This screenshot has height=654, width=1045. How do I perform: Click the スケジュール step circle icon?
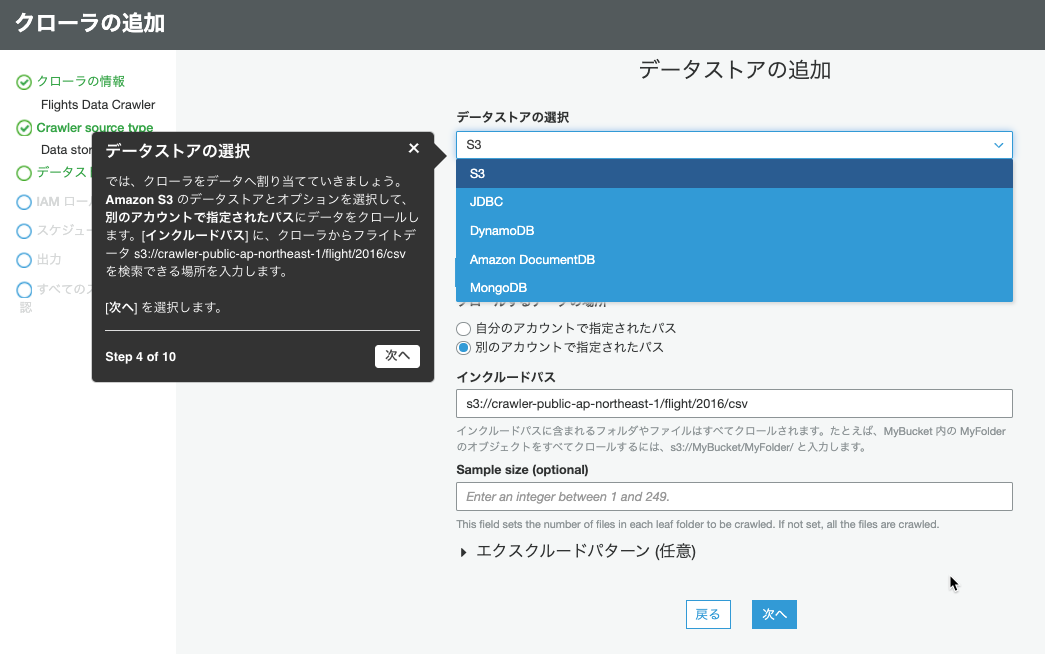point(24,231)
